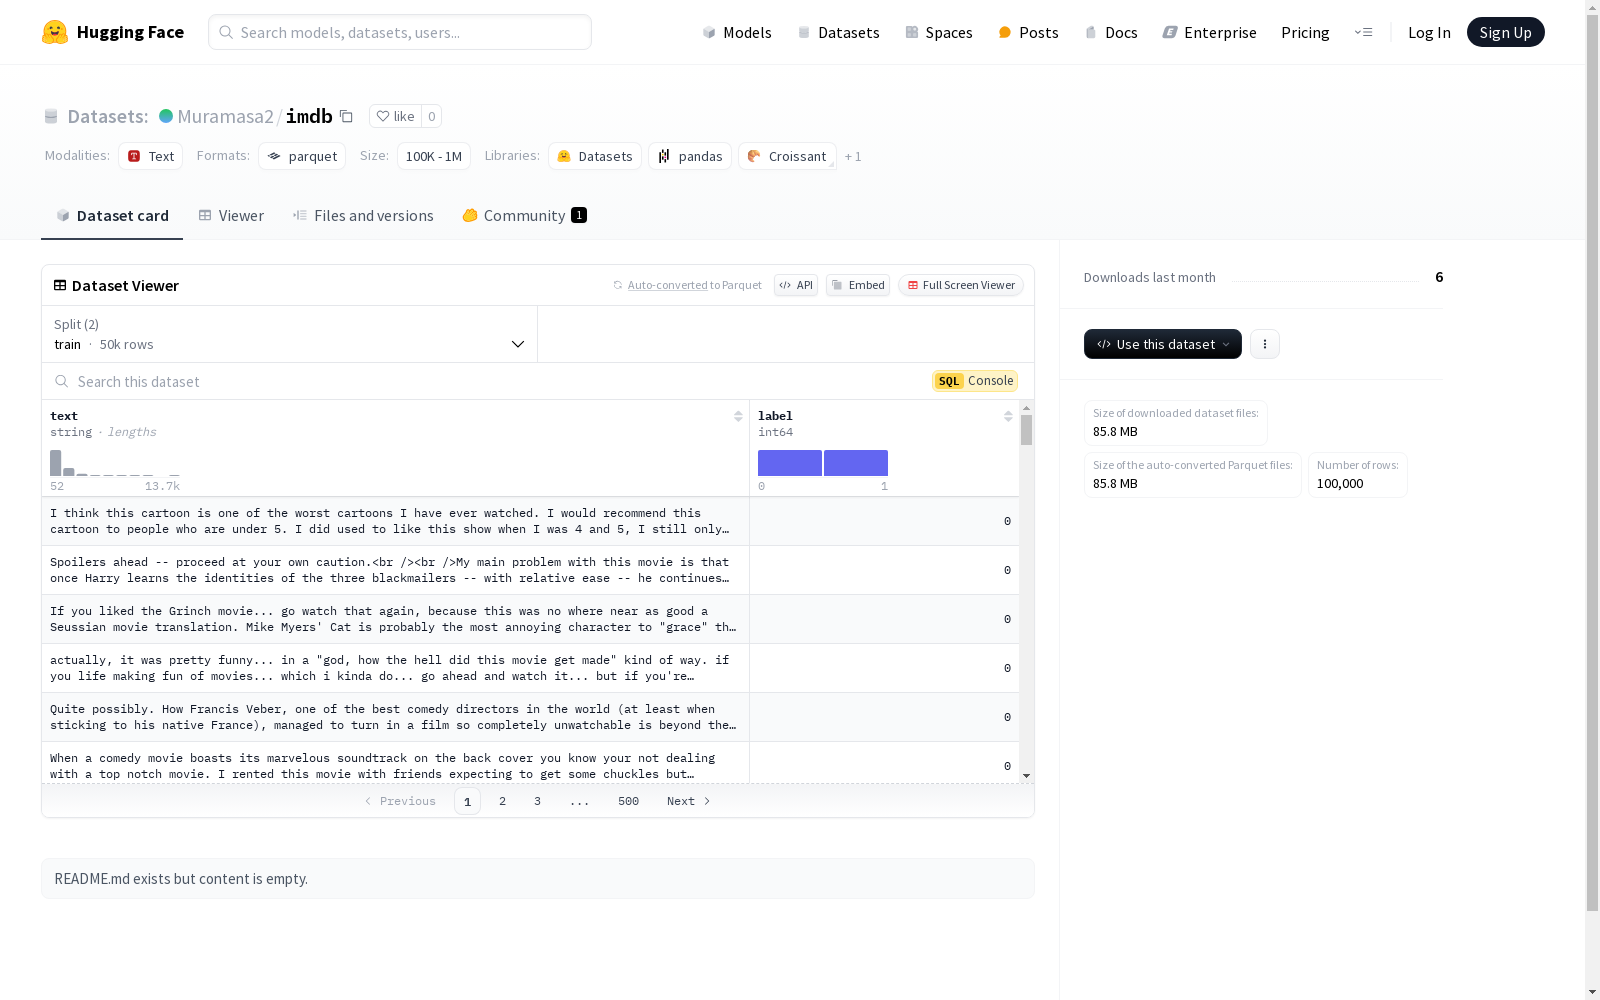Click the table scrollbar down arrow
The image size is (1600, 1000).
pyautogui.click(x=1026, y=776)
